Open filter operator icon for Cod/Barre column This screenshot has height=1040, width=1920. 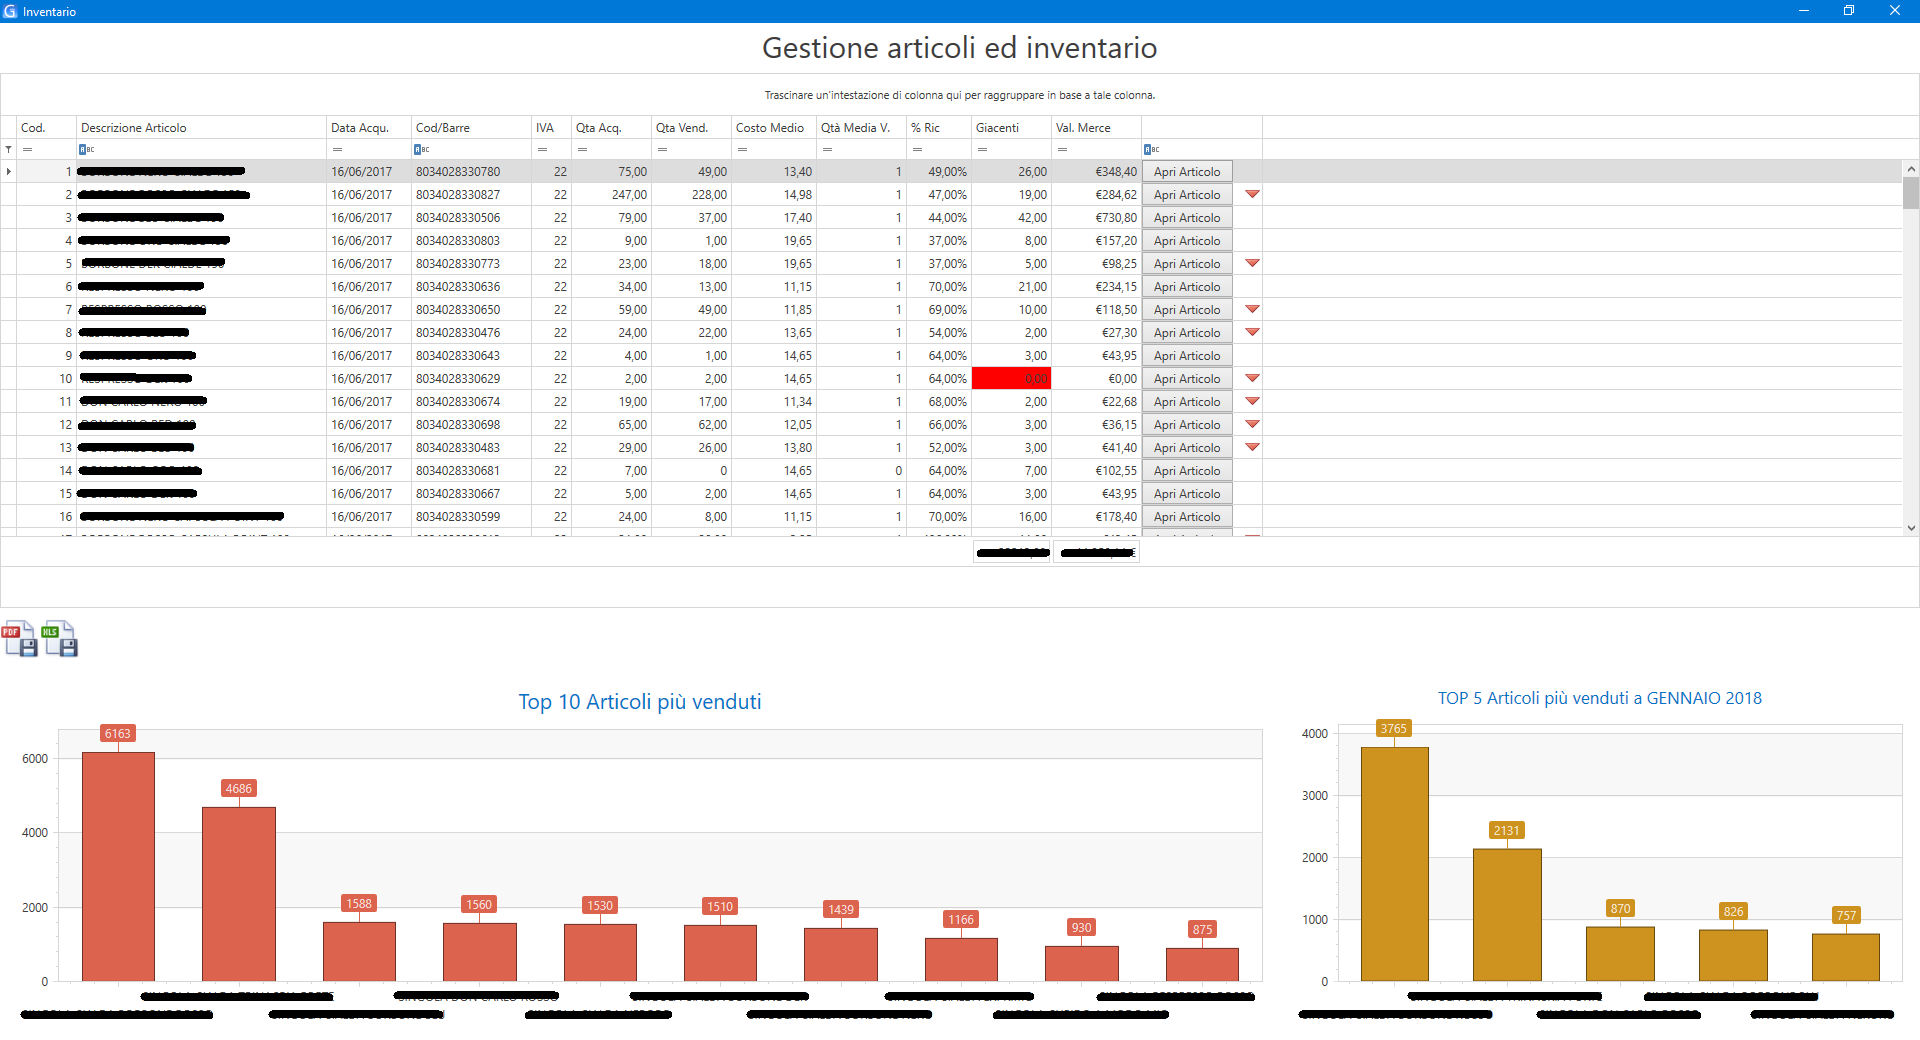click(x=422, y=150)
